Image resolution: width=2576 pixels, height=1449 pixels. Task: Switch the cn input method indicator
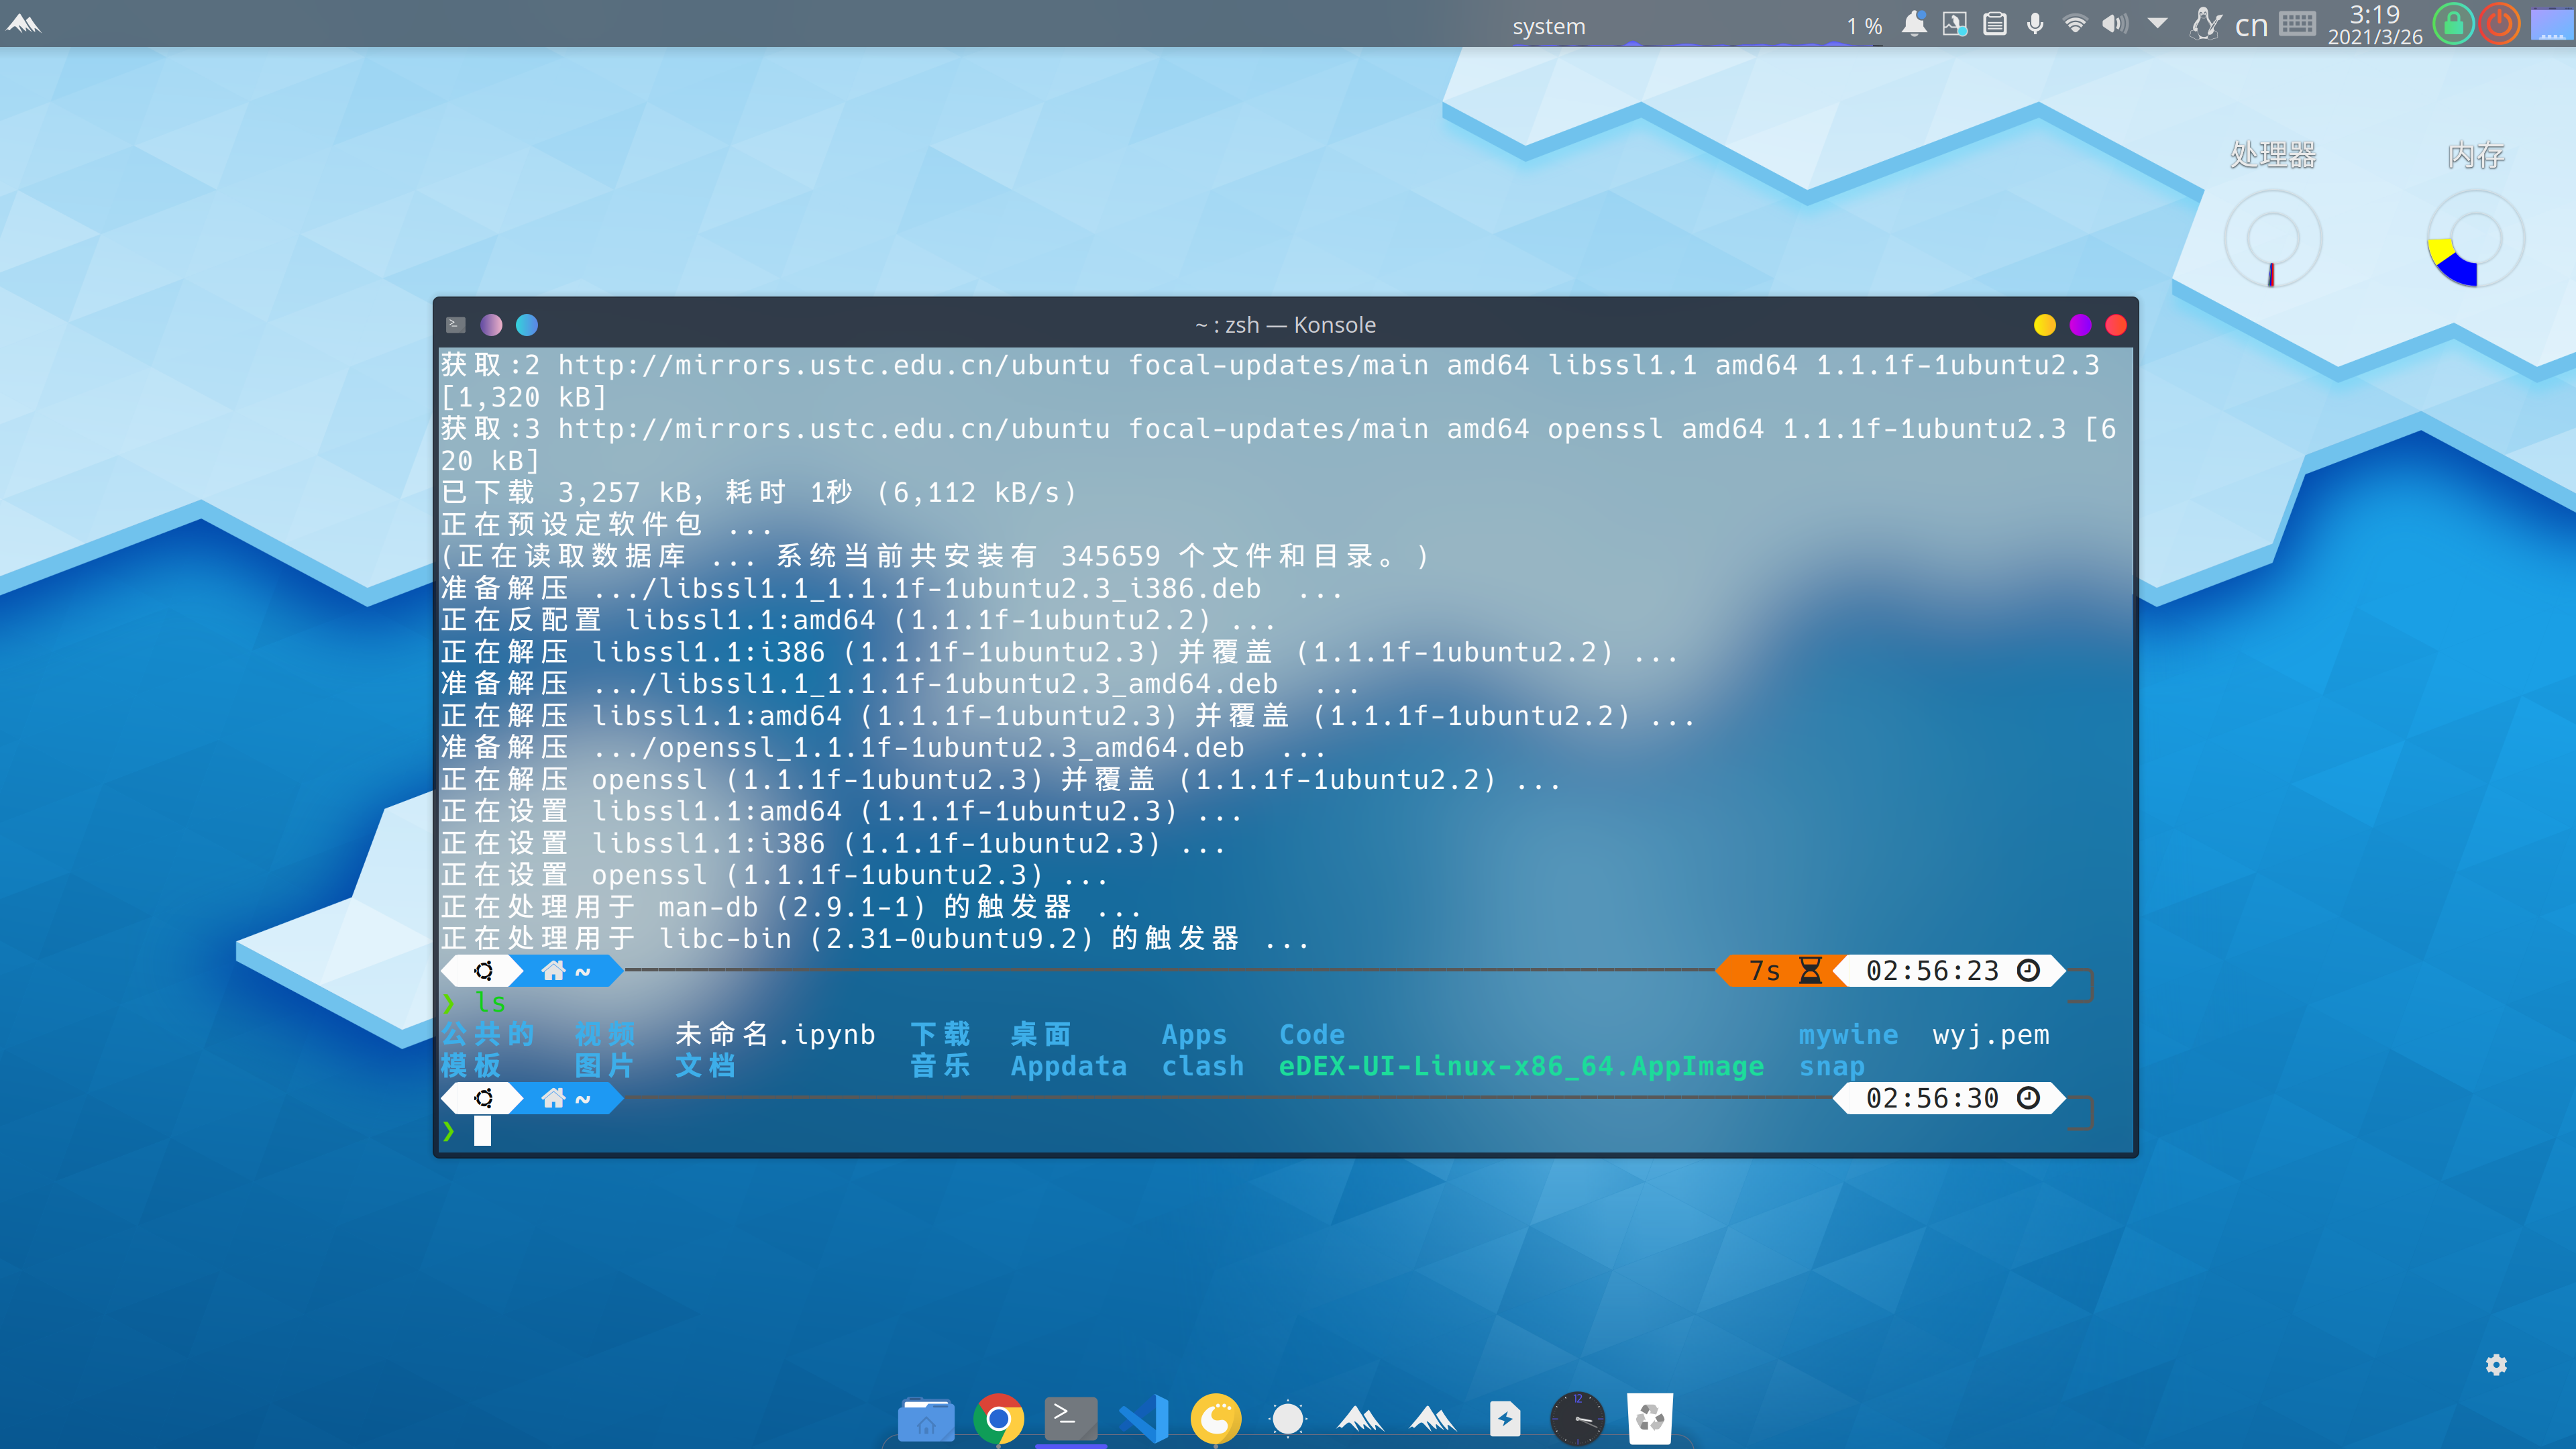pyautogui.click(x=2251, y=25)
